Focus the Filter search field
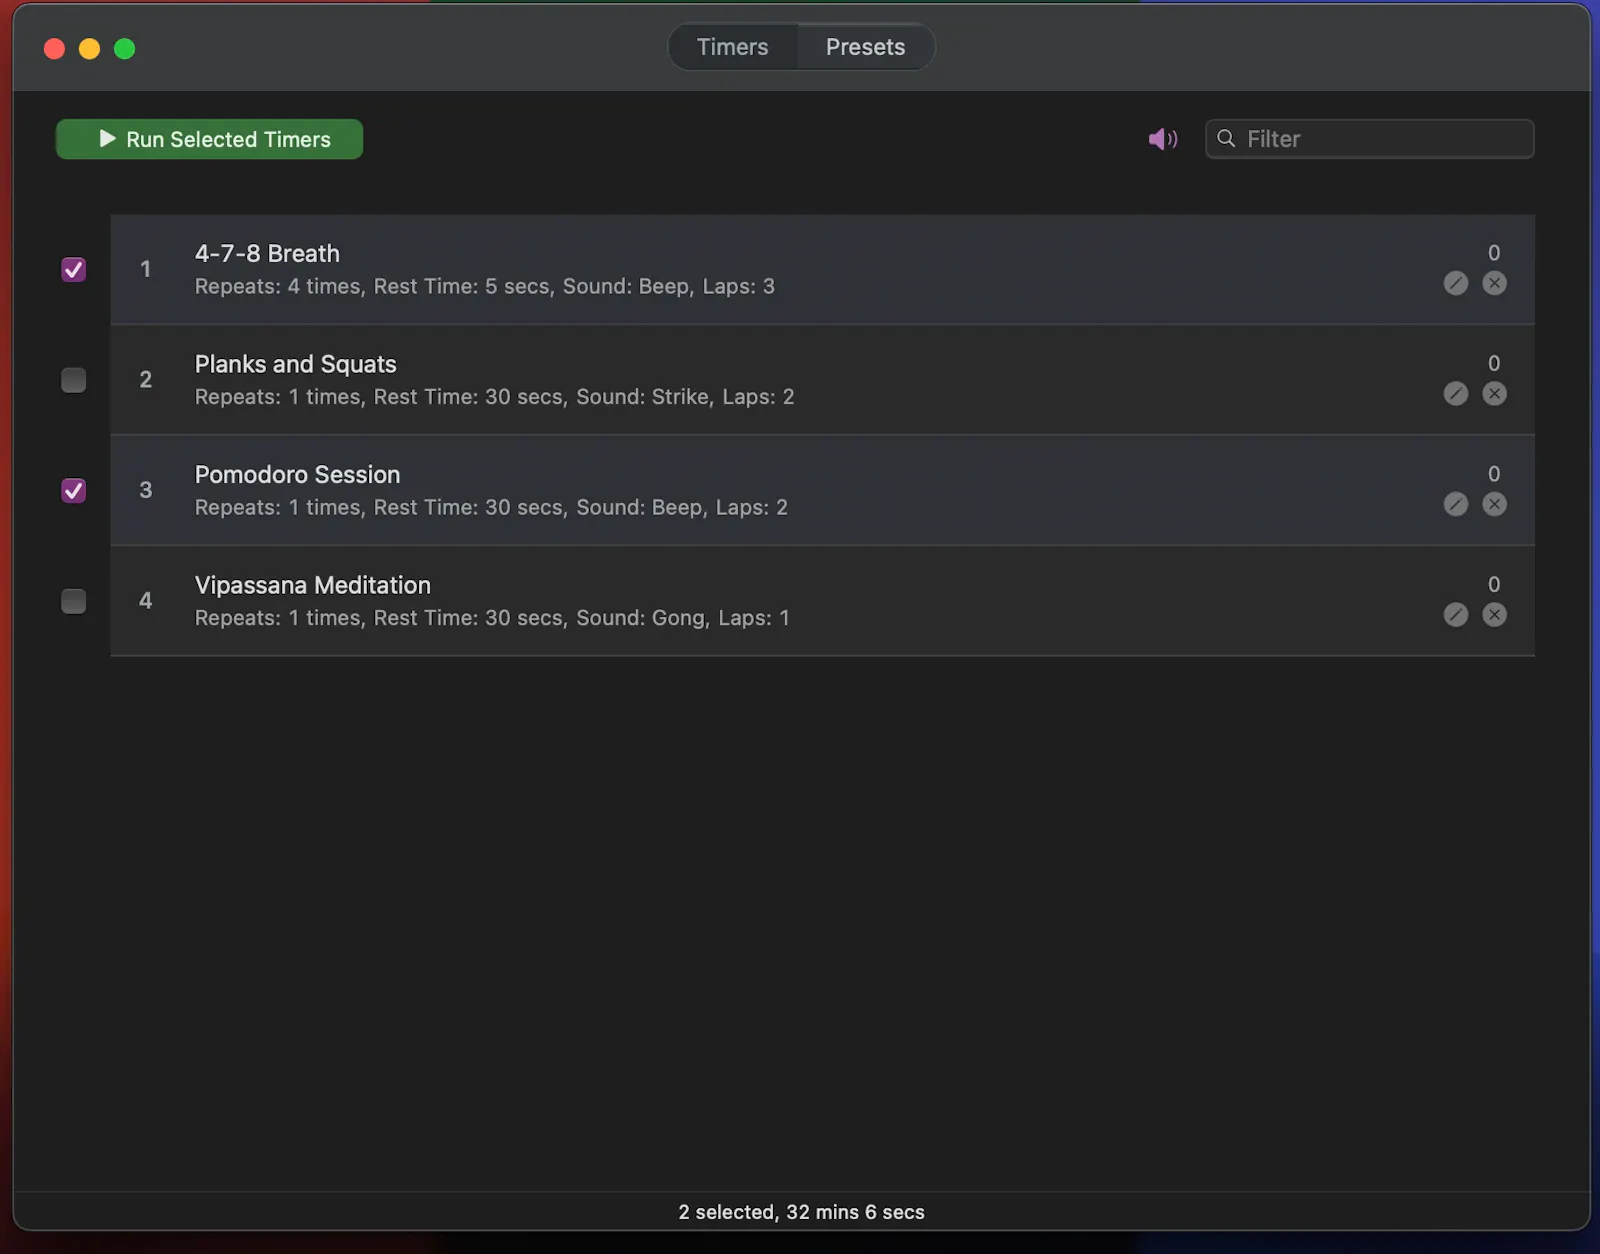This screenshot has height=1254, width=1600. point(1369,139)
